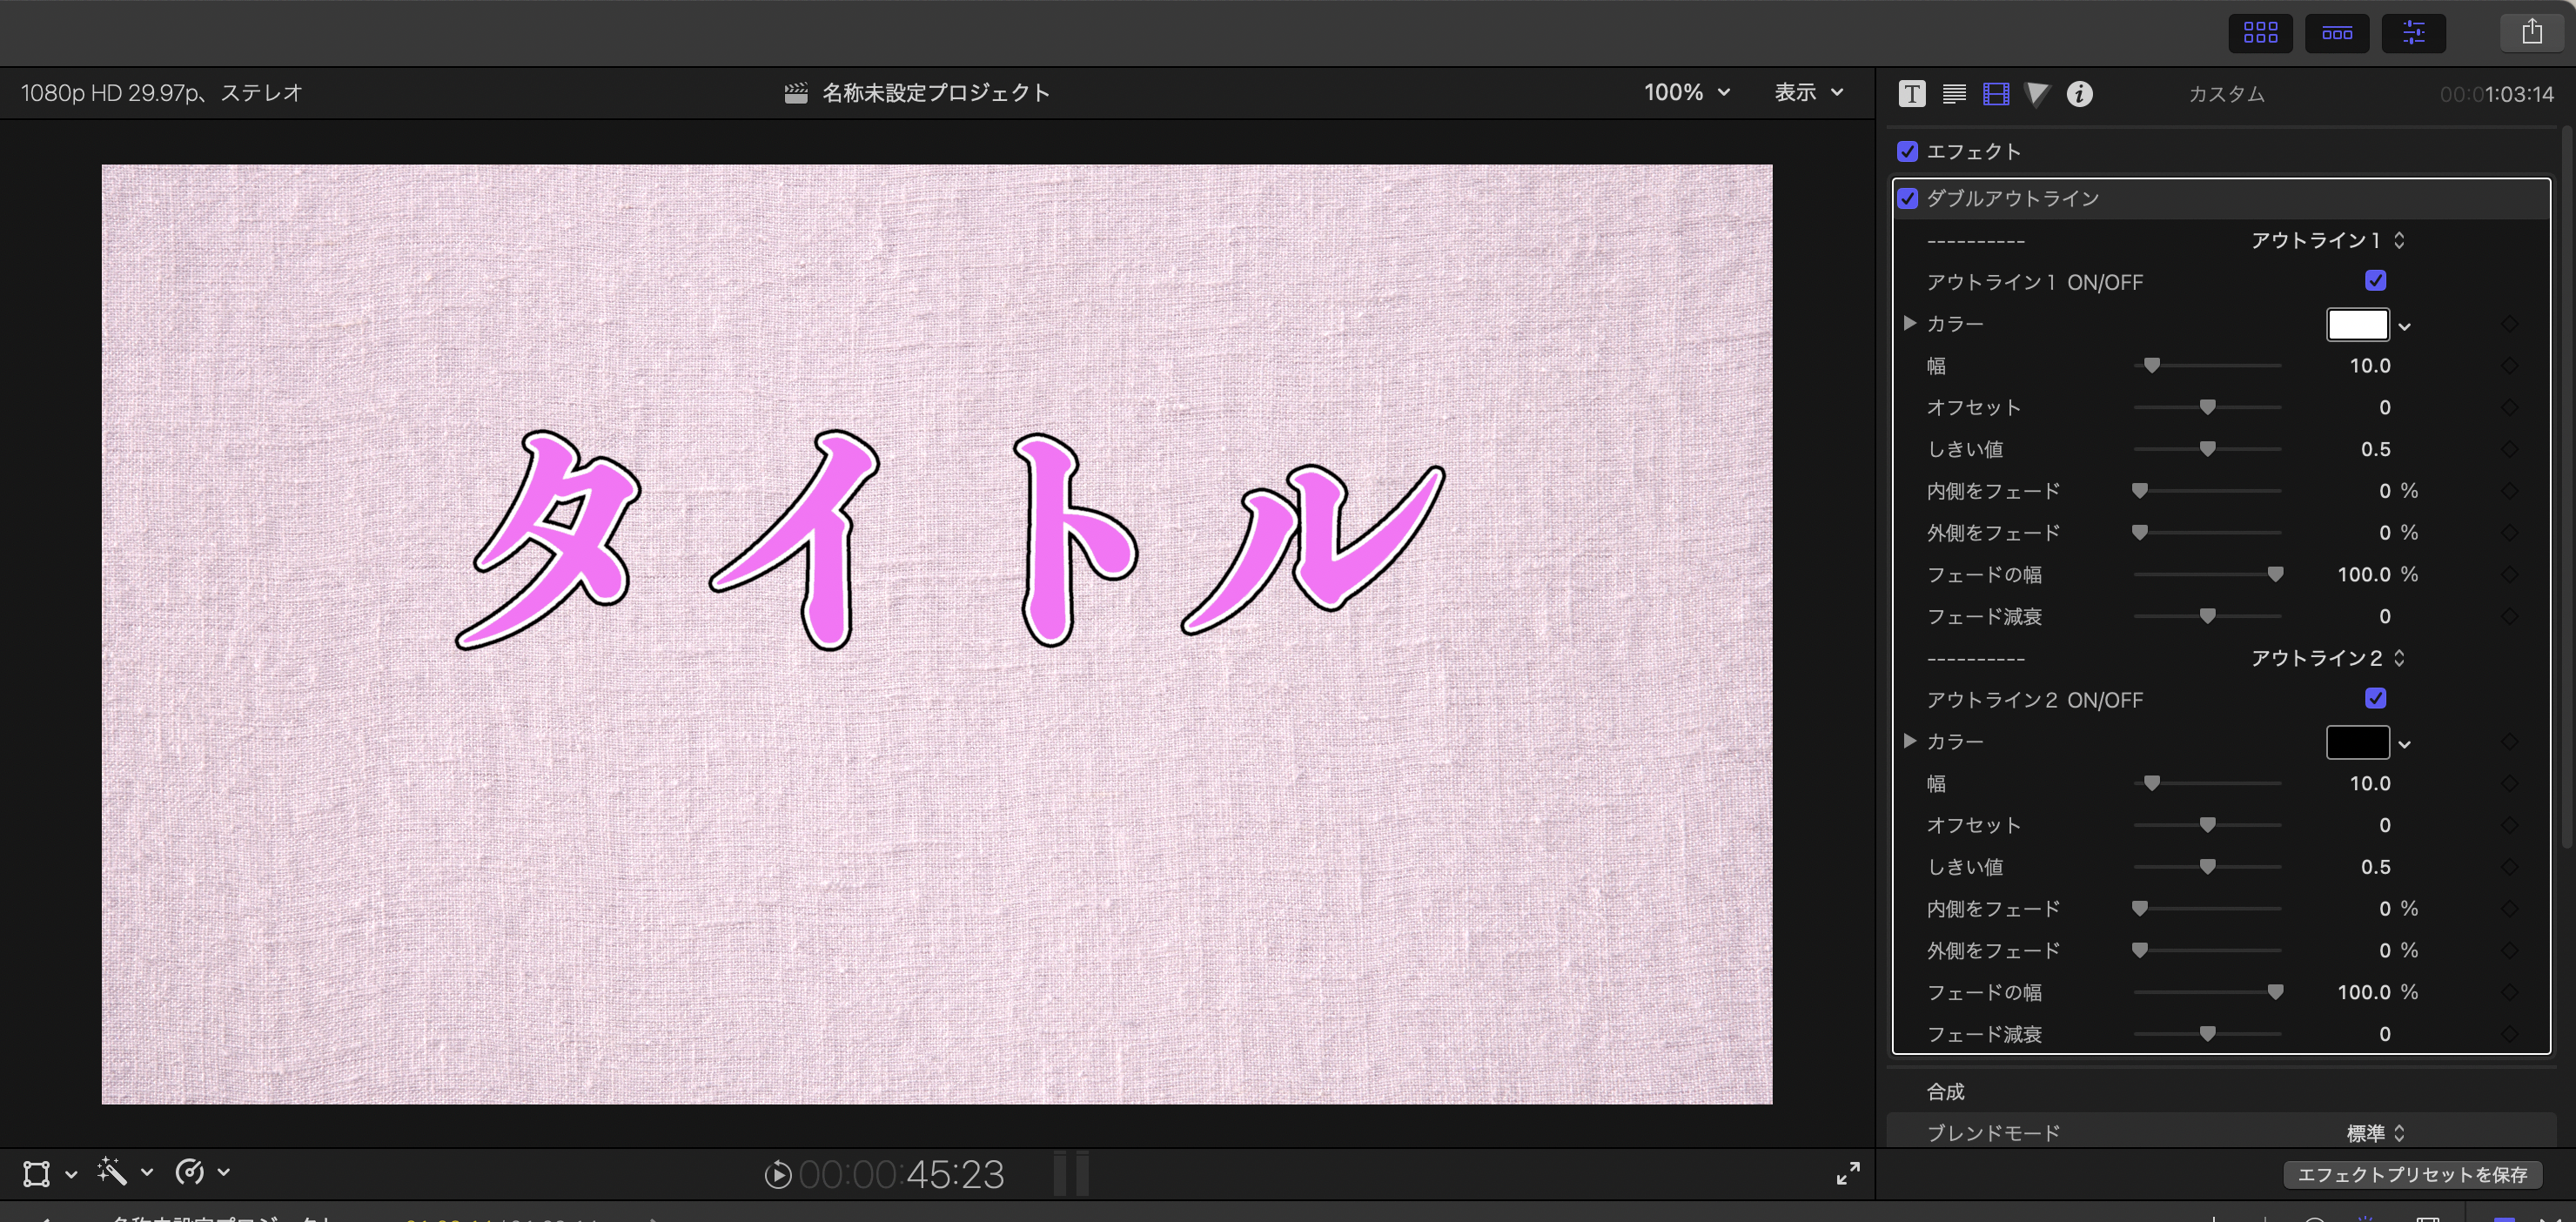This screenshot has height=1222, width=2576.
Task: Open the Transform tool menu icon
Action: point(37,1173)
